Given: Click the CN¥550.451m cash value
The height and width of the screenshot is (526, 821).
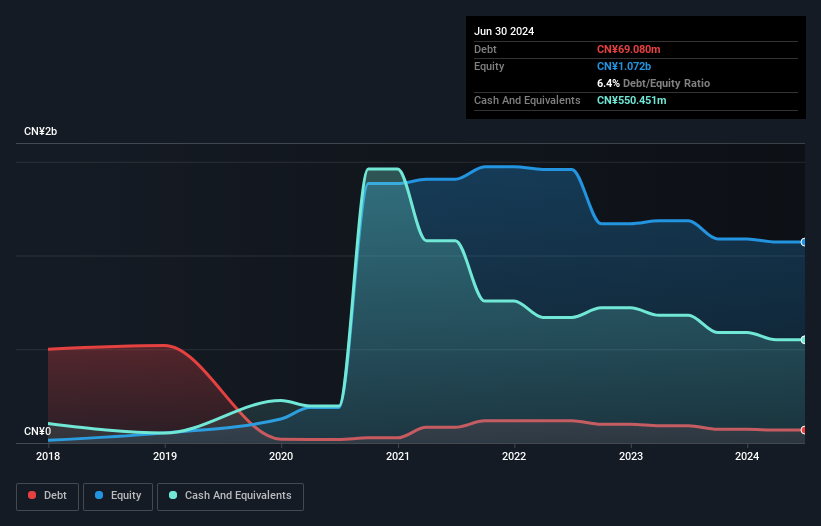Looking at the screenshot, I should [631, 100].
